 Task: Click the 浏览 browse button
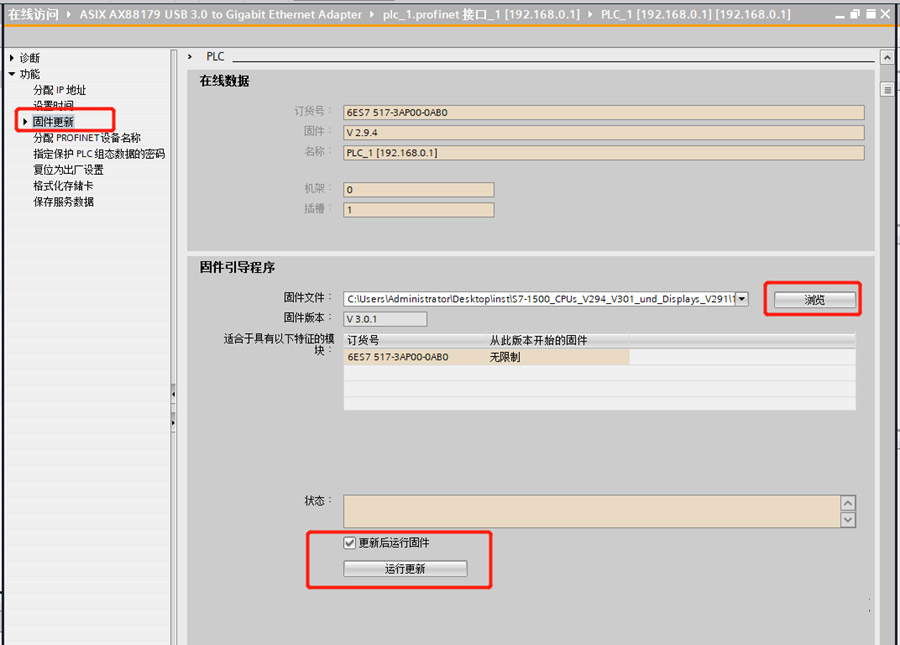[x=814, y=300]
